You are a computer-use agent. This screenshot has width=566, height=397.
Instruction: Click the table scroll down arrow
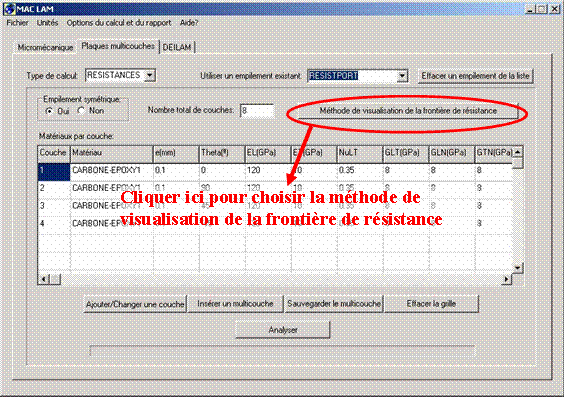click(x=518, y=268)
